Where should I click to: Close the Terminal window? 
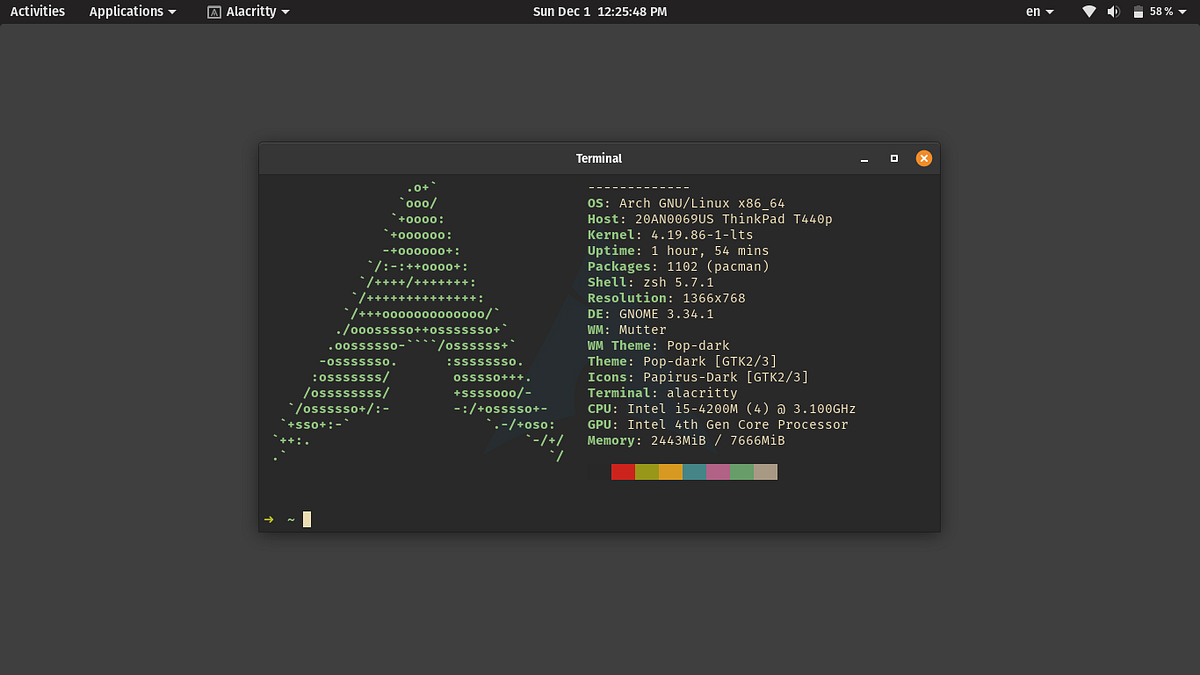pos(924,158)
